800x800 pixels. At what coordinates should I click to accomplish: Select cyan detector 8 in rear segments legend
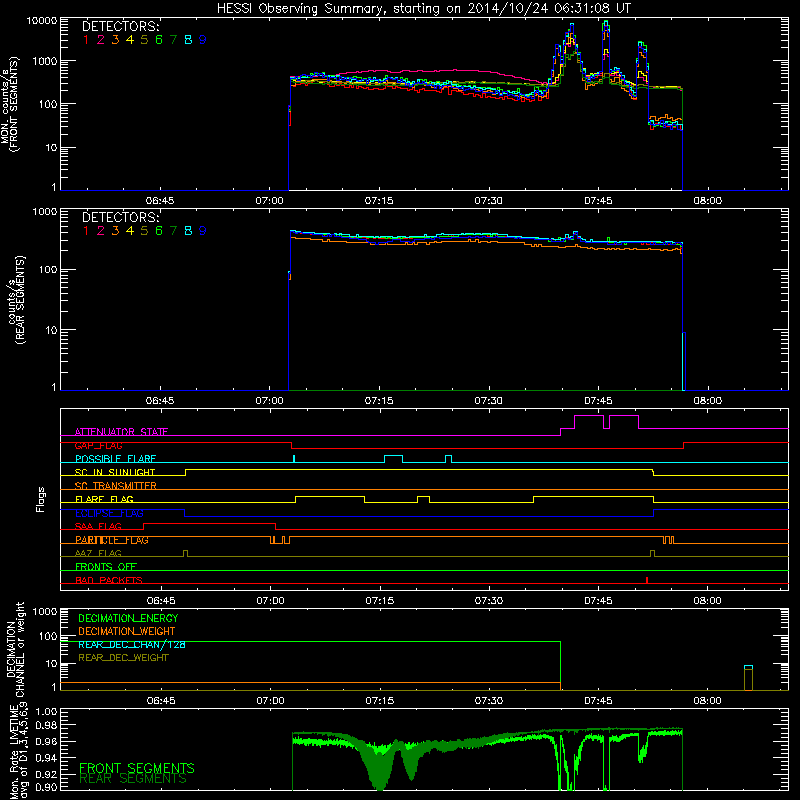pos(188,231)
